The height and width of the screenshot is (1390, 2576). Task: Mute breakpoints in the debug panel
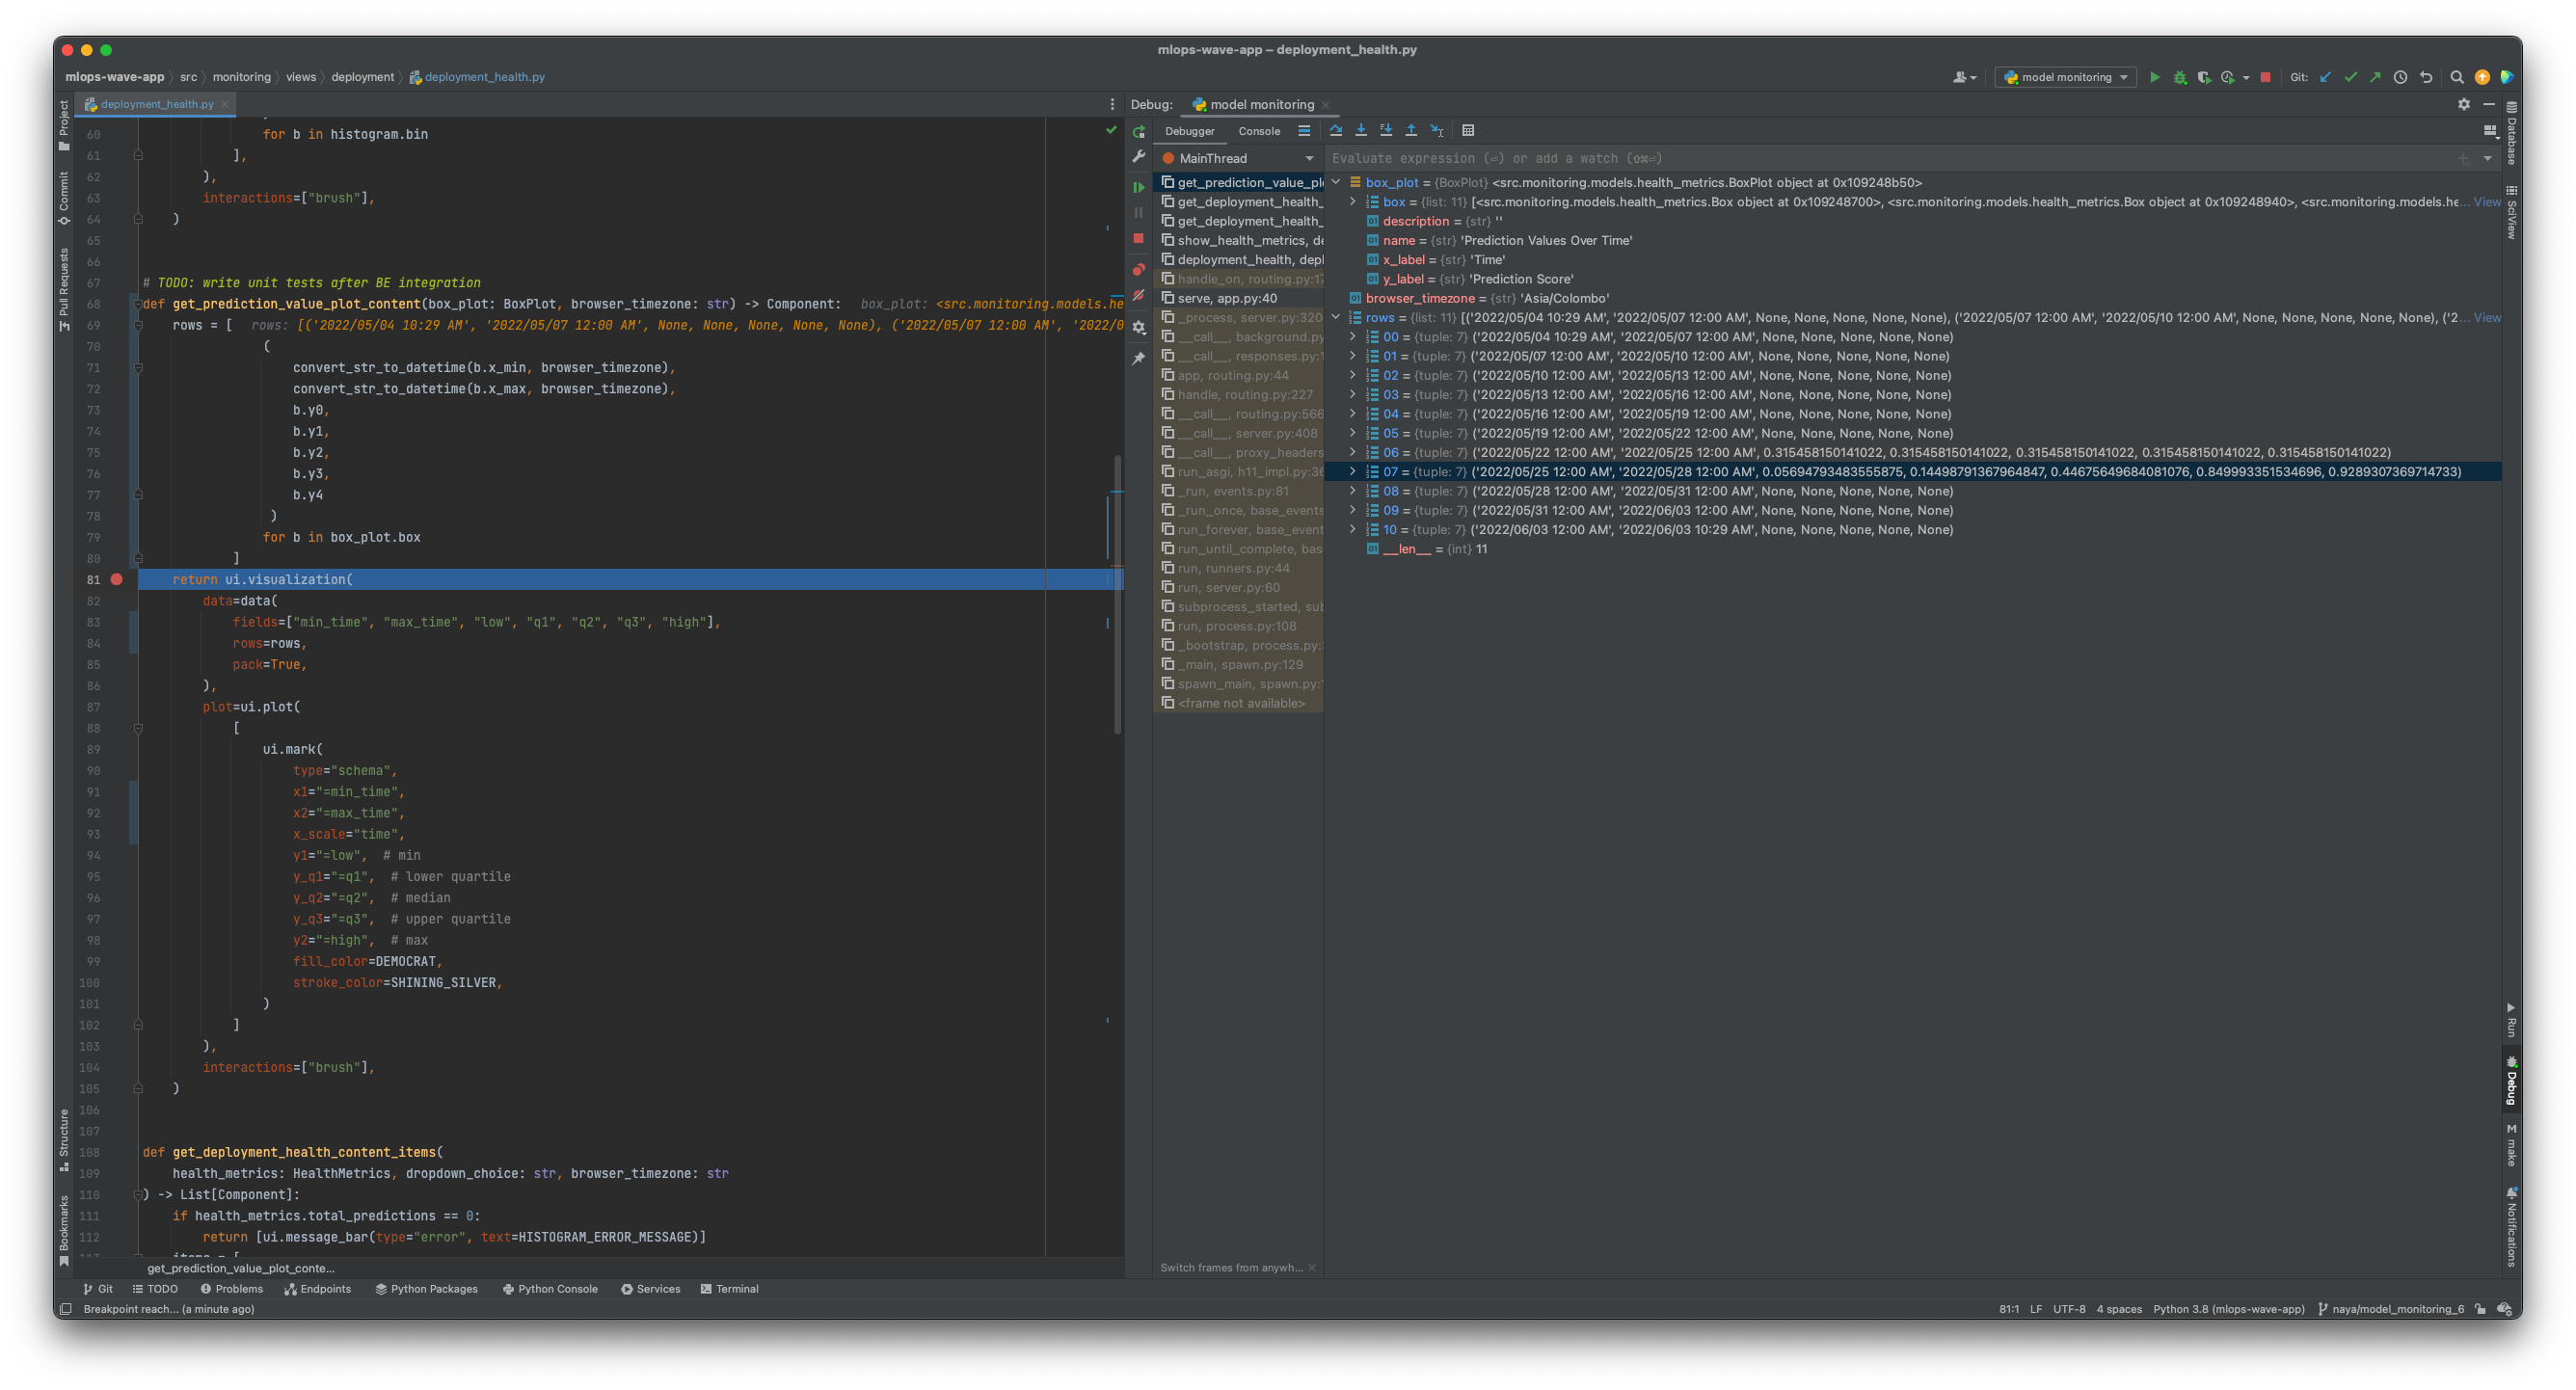[x=1138, y=296]
